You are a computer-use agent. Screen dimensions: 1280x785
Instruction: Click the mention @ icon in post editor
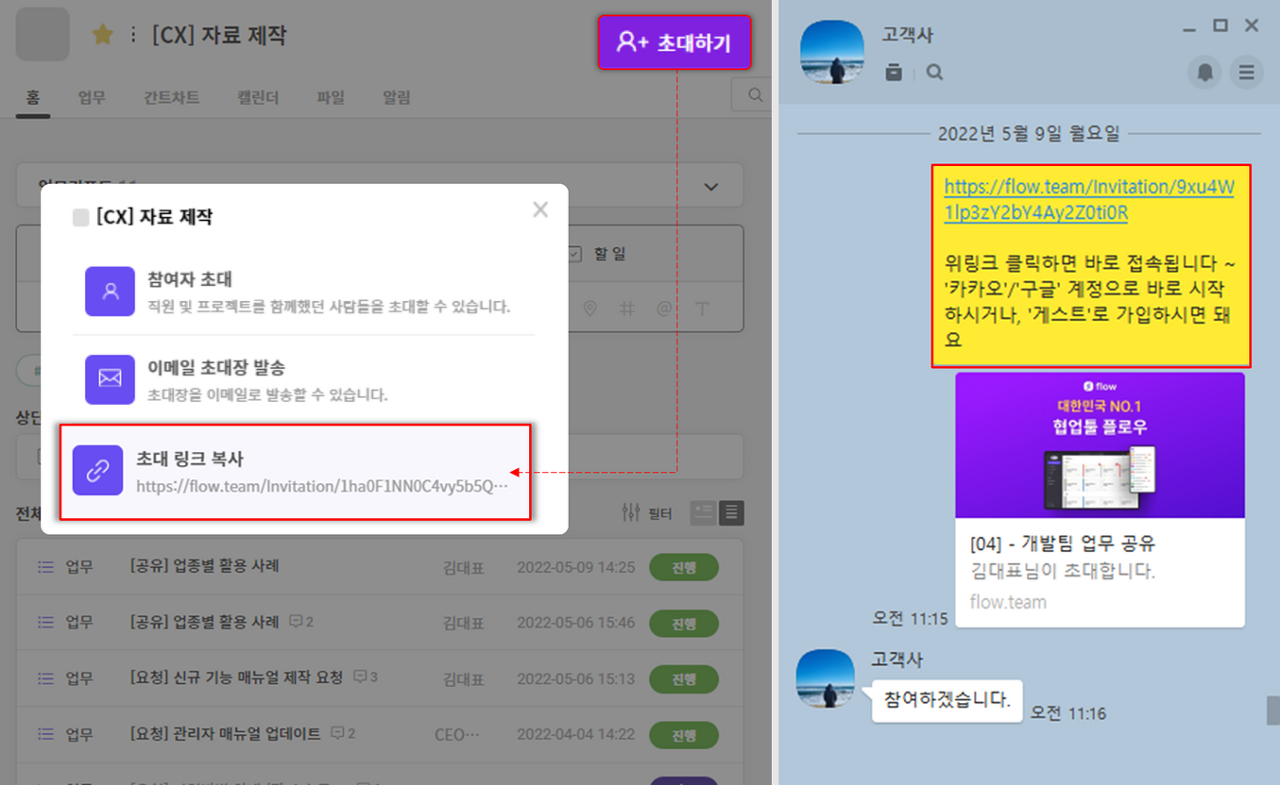[x=664, y=309]
